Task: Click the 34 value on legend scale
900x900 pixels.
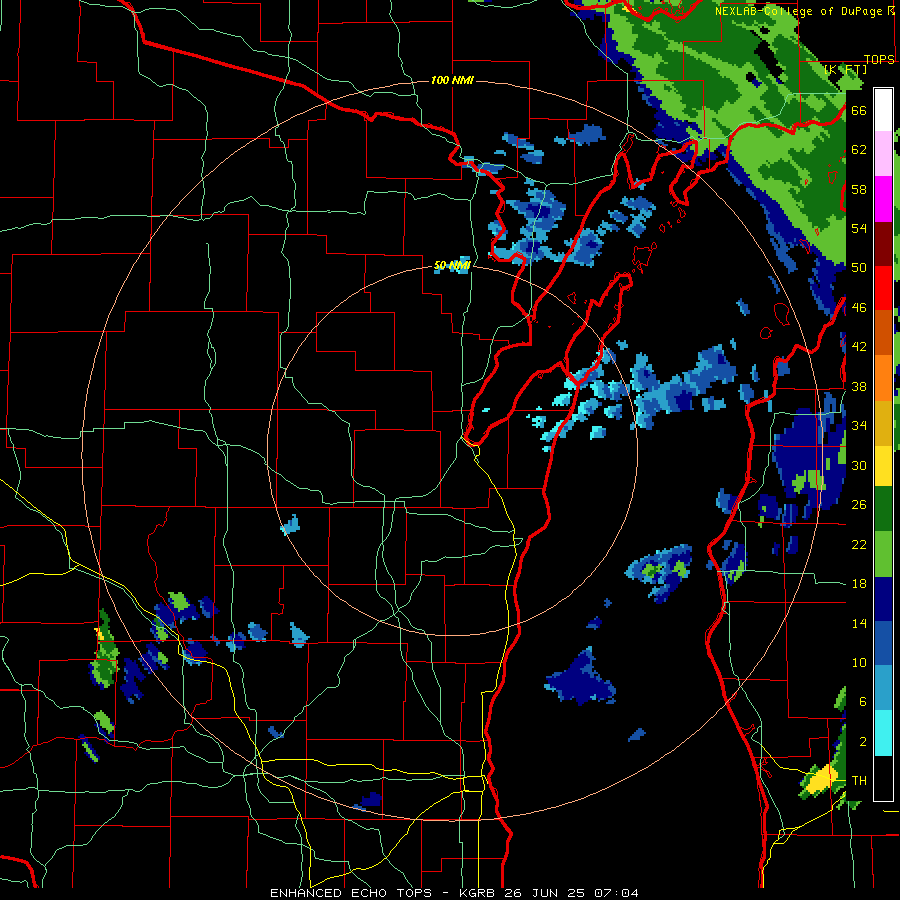Action: coord(859,426)
